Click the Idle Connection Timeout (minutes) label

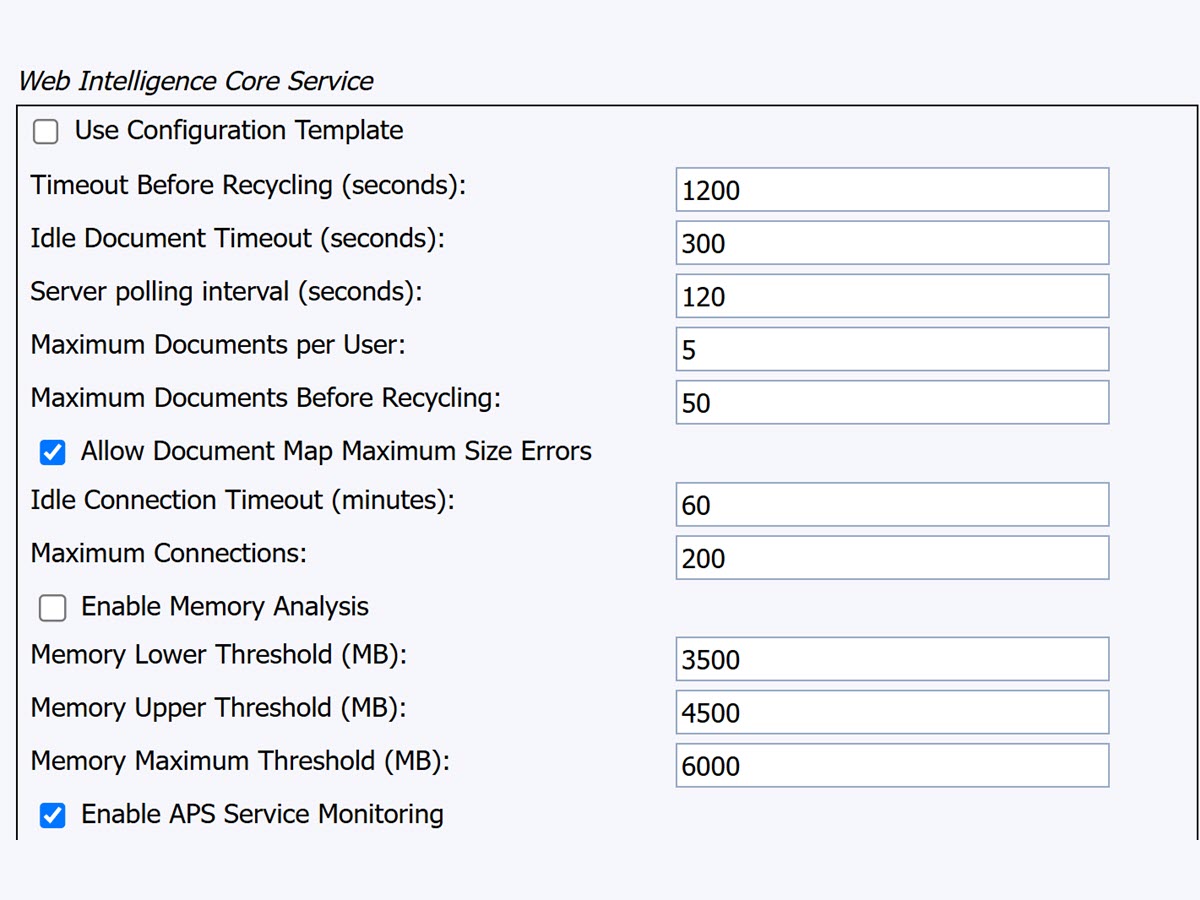pos(243,499)
